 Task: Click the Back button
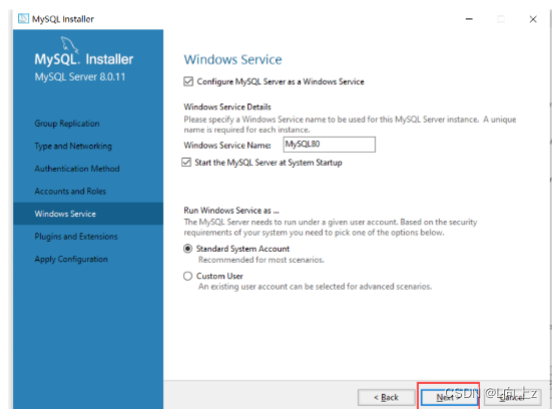[386, 397]
